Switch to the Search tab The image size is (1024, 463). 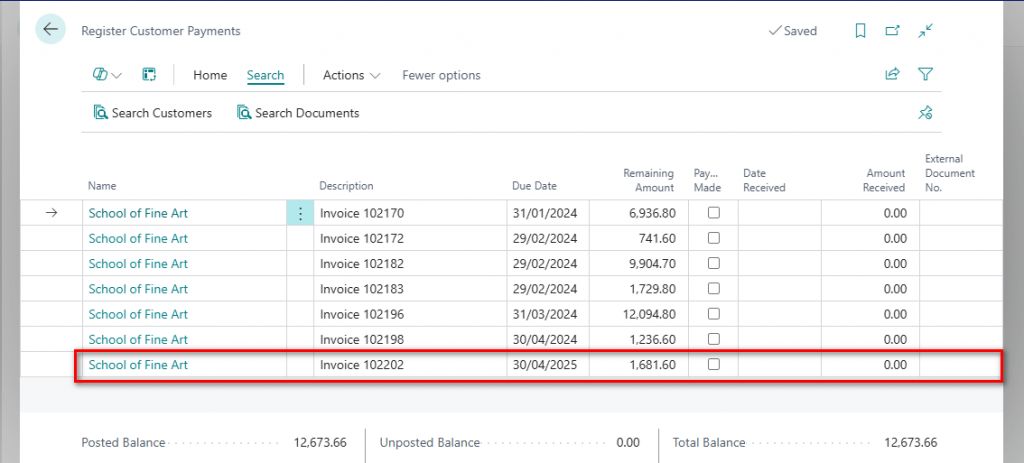265,75
